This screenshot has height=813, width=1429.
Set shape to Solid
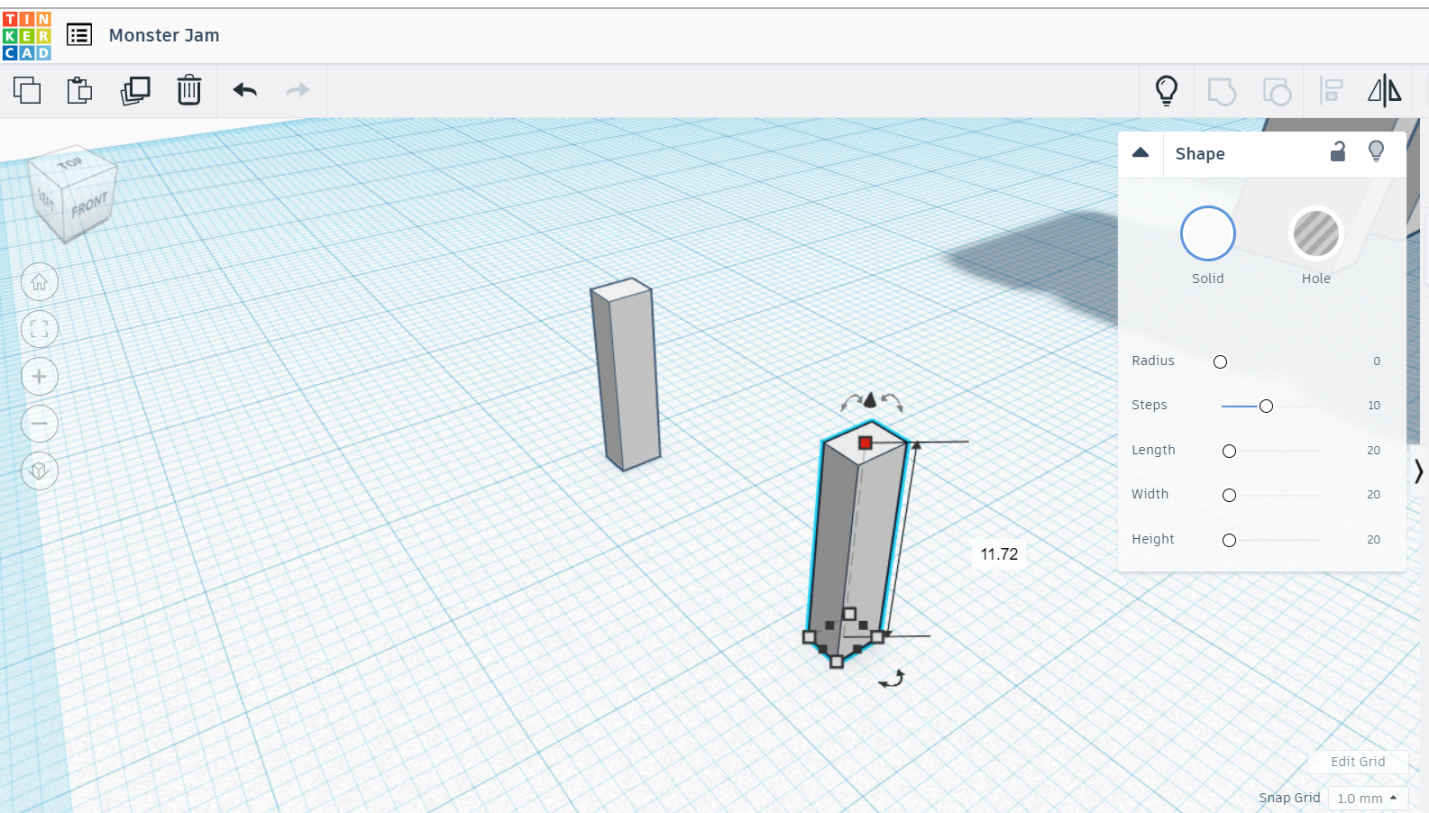coord(1208,234)
